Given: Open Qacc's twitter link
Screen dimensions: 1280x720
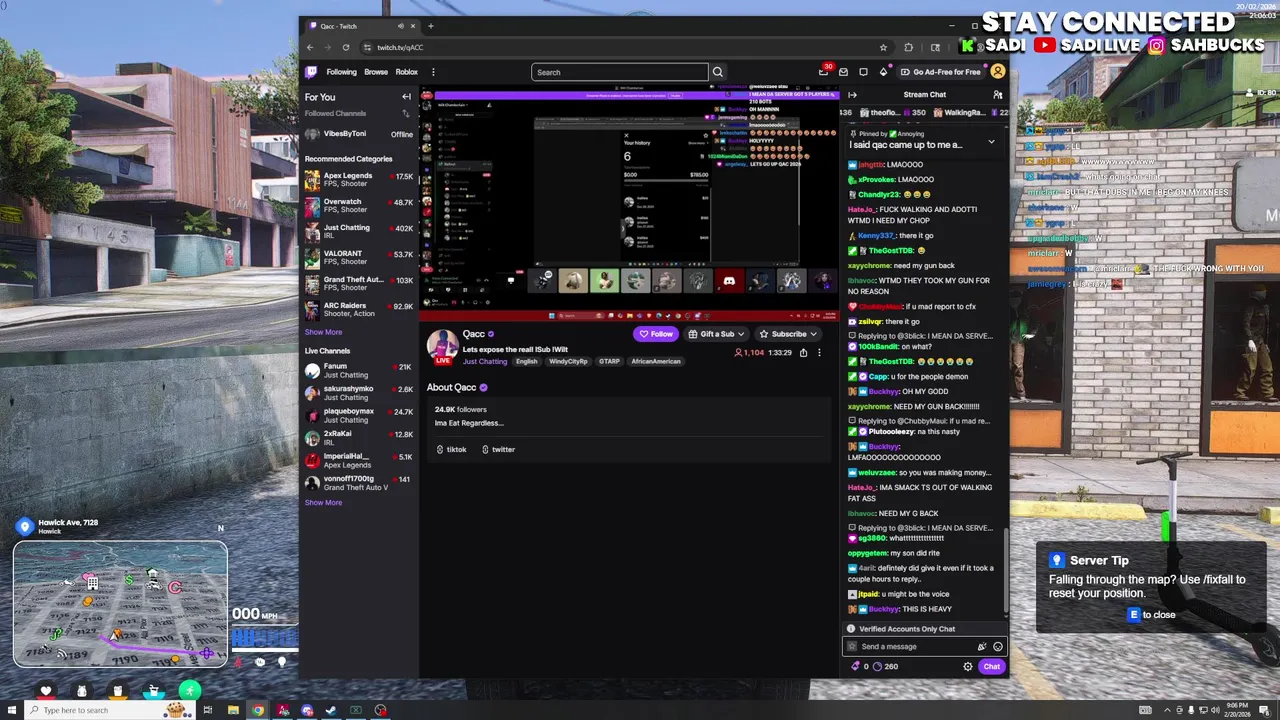Looking at the screenshot, I should click(498, 449).
